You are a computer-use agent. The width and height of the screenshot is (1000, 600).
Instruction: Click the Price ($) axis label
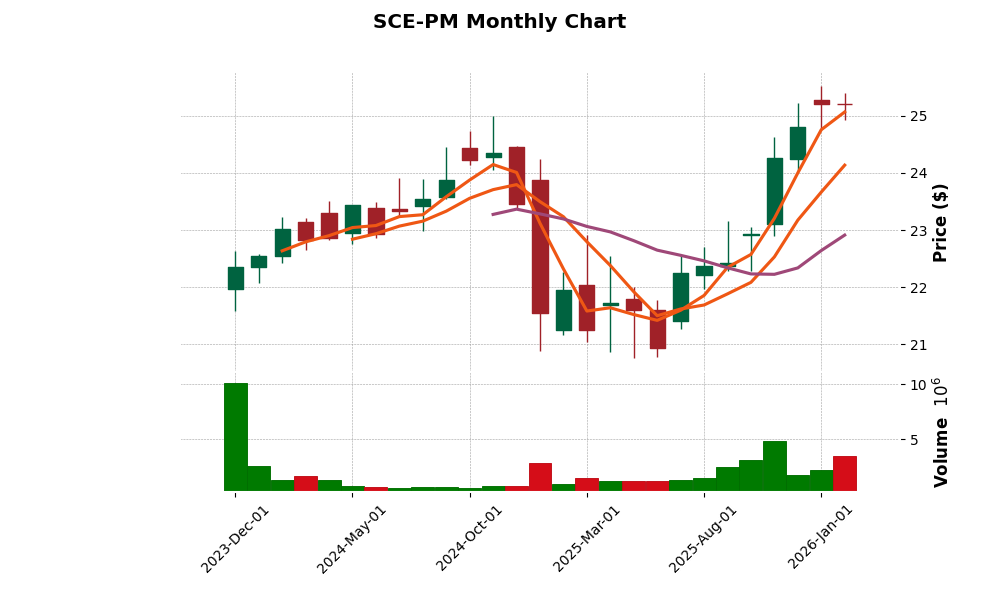940,222
